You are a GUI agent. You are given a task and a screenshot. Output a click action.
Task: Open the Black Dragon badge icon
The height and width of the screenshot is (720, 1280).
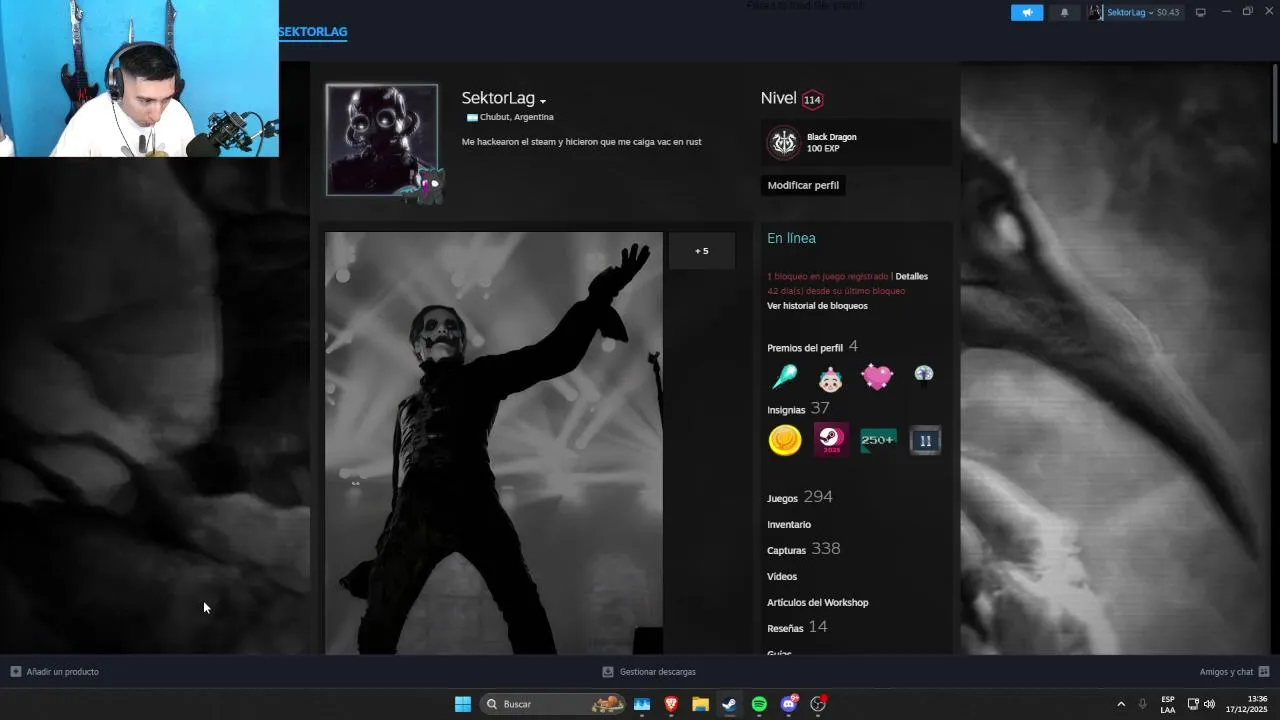784,142
